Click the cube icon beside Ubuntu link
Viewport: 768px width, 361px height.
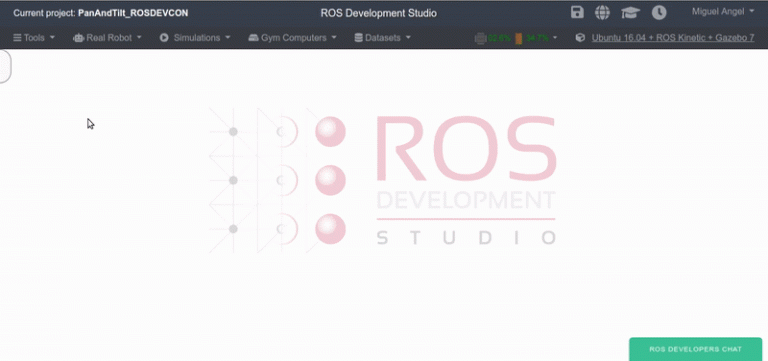(580, 37)
